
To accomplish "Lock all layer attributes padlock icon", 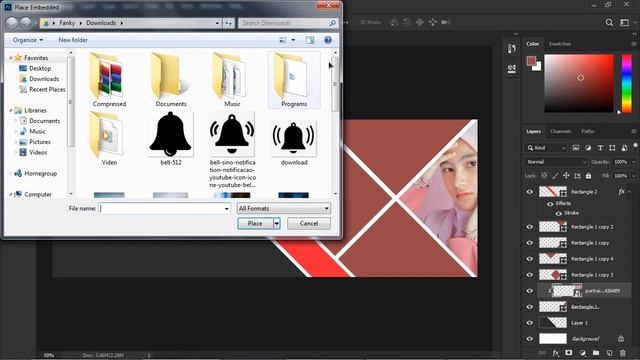I will click(x=588, y=176).
